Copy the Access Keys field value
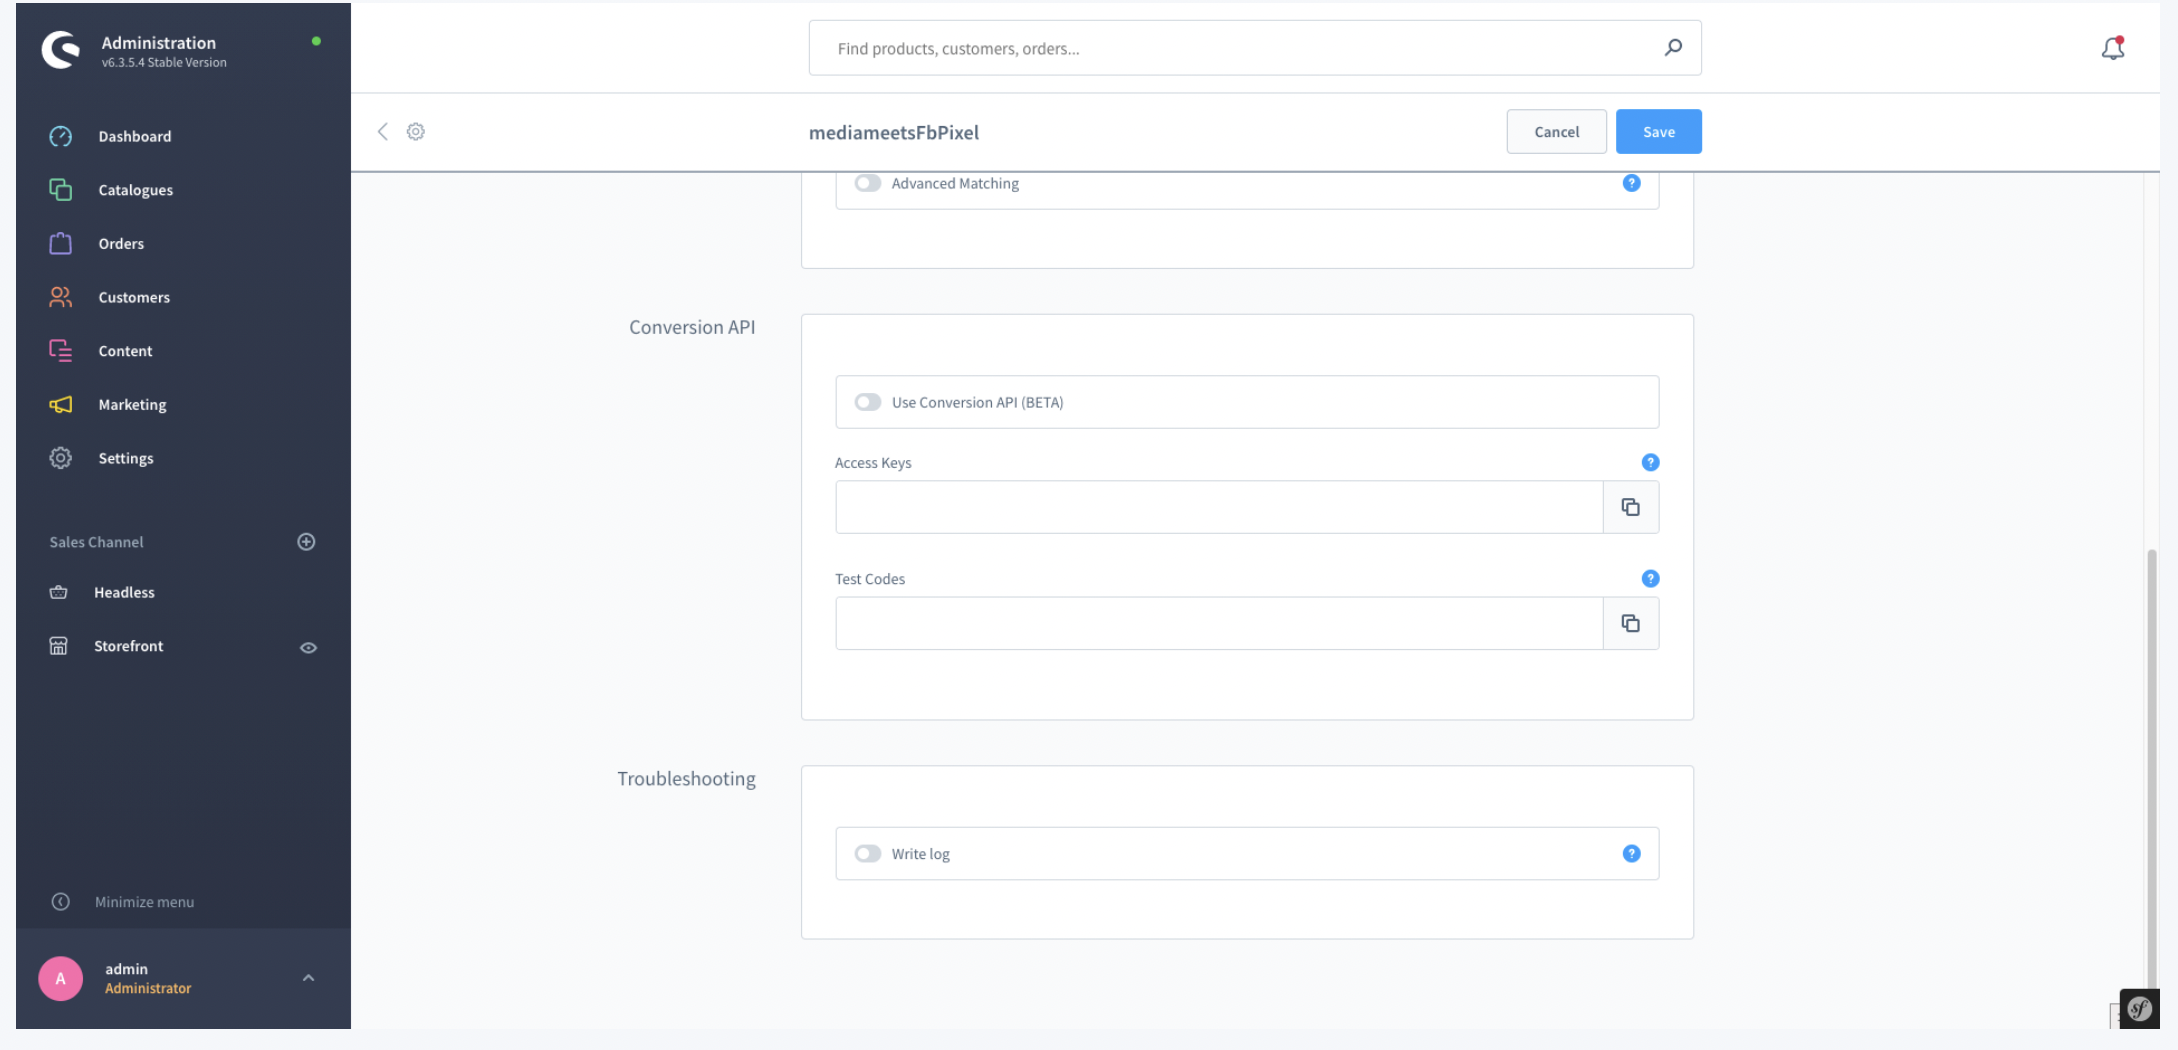Screen dimensions: 2178x1050 click(1631, 507)
